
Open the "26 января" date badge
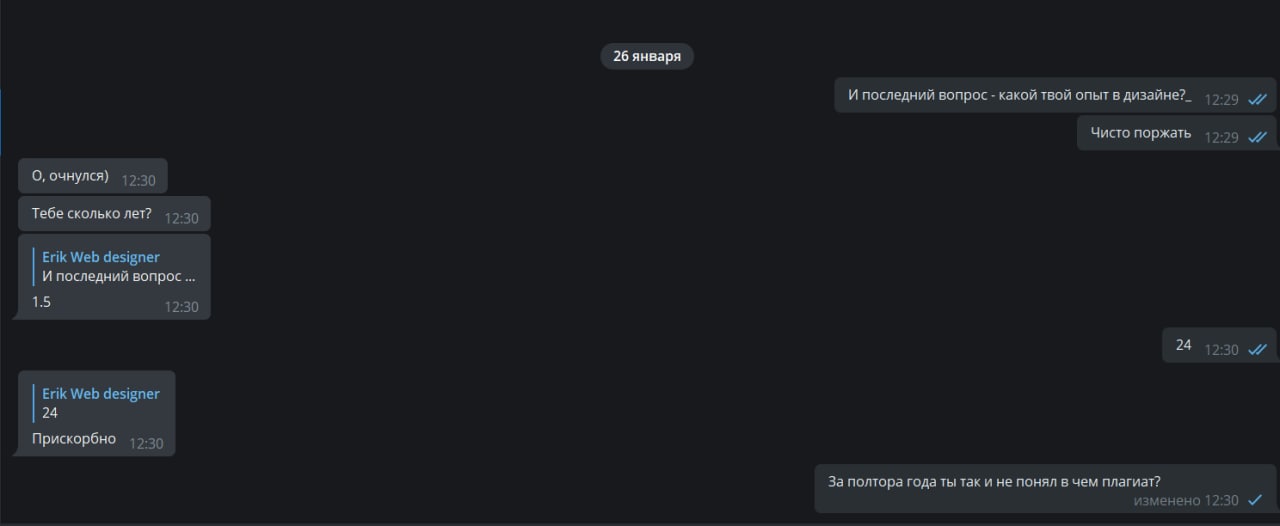647,56
